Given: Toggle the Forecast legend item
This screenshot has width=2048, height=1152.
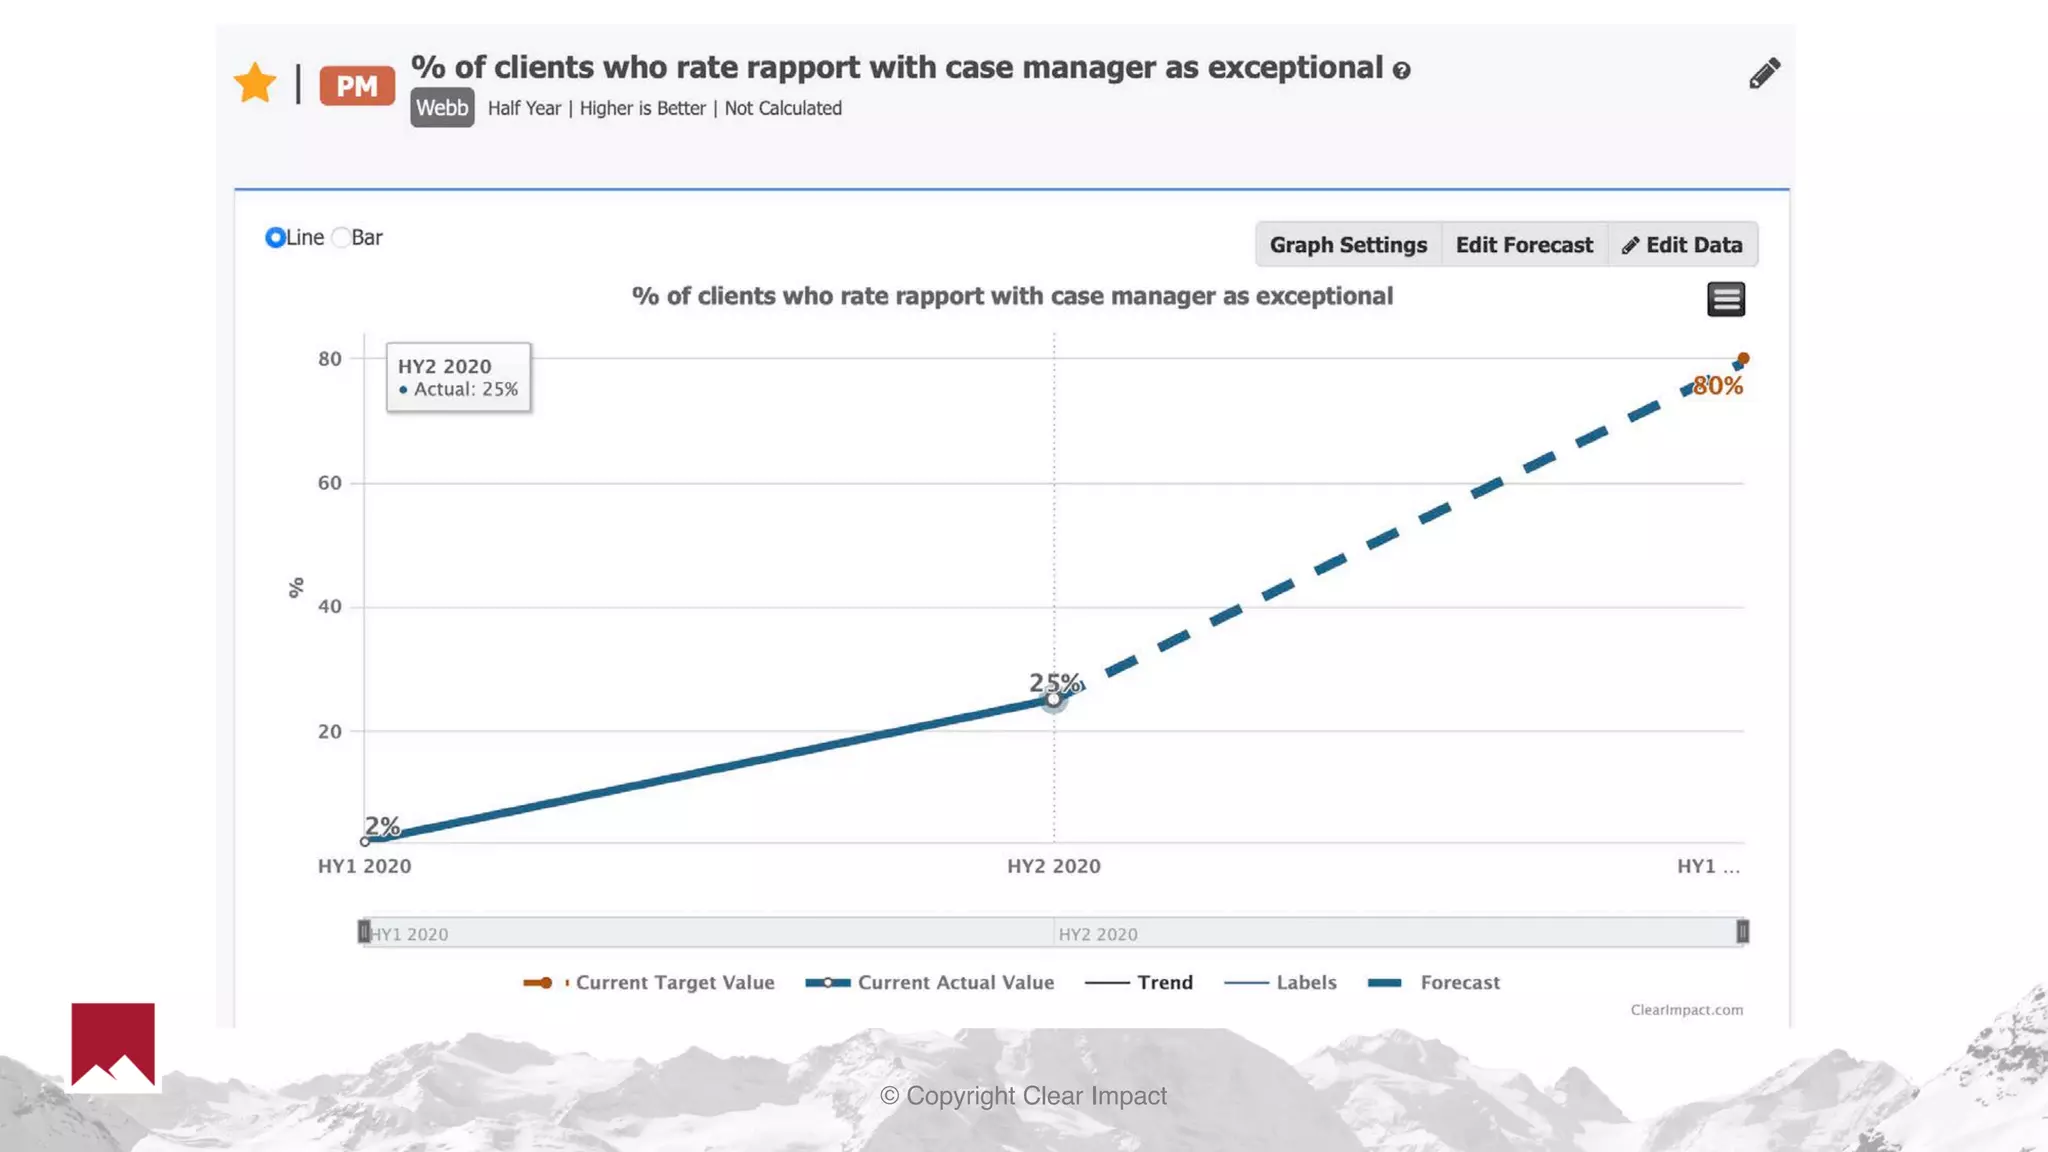Looking at the screenshot, I should [1459, 983].
